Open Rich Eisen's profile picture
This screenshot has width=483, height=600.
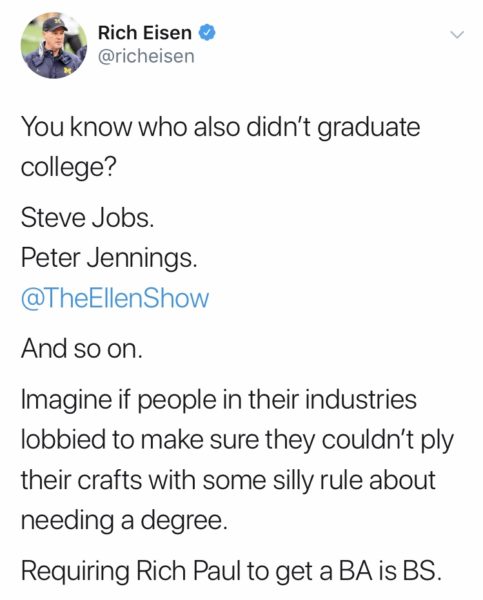coord(54,45)
